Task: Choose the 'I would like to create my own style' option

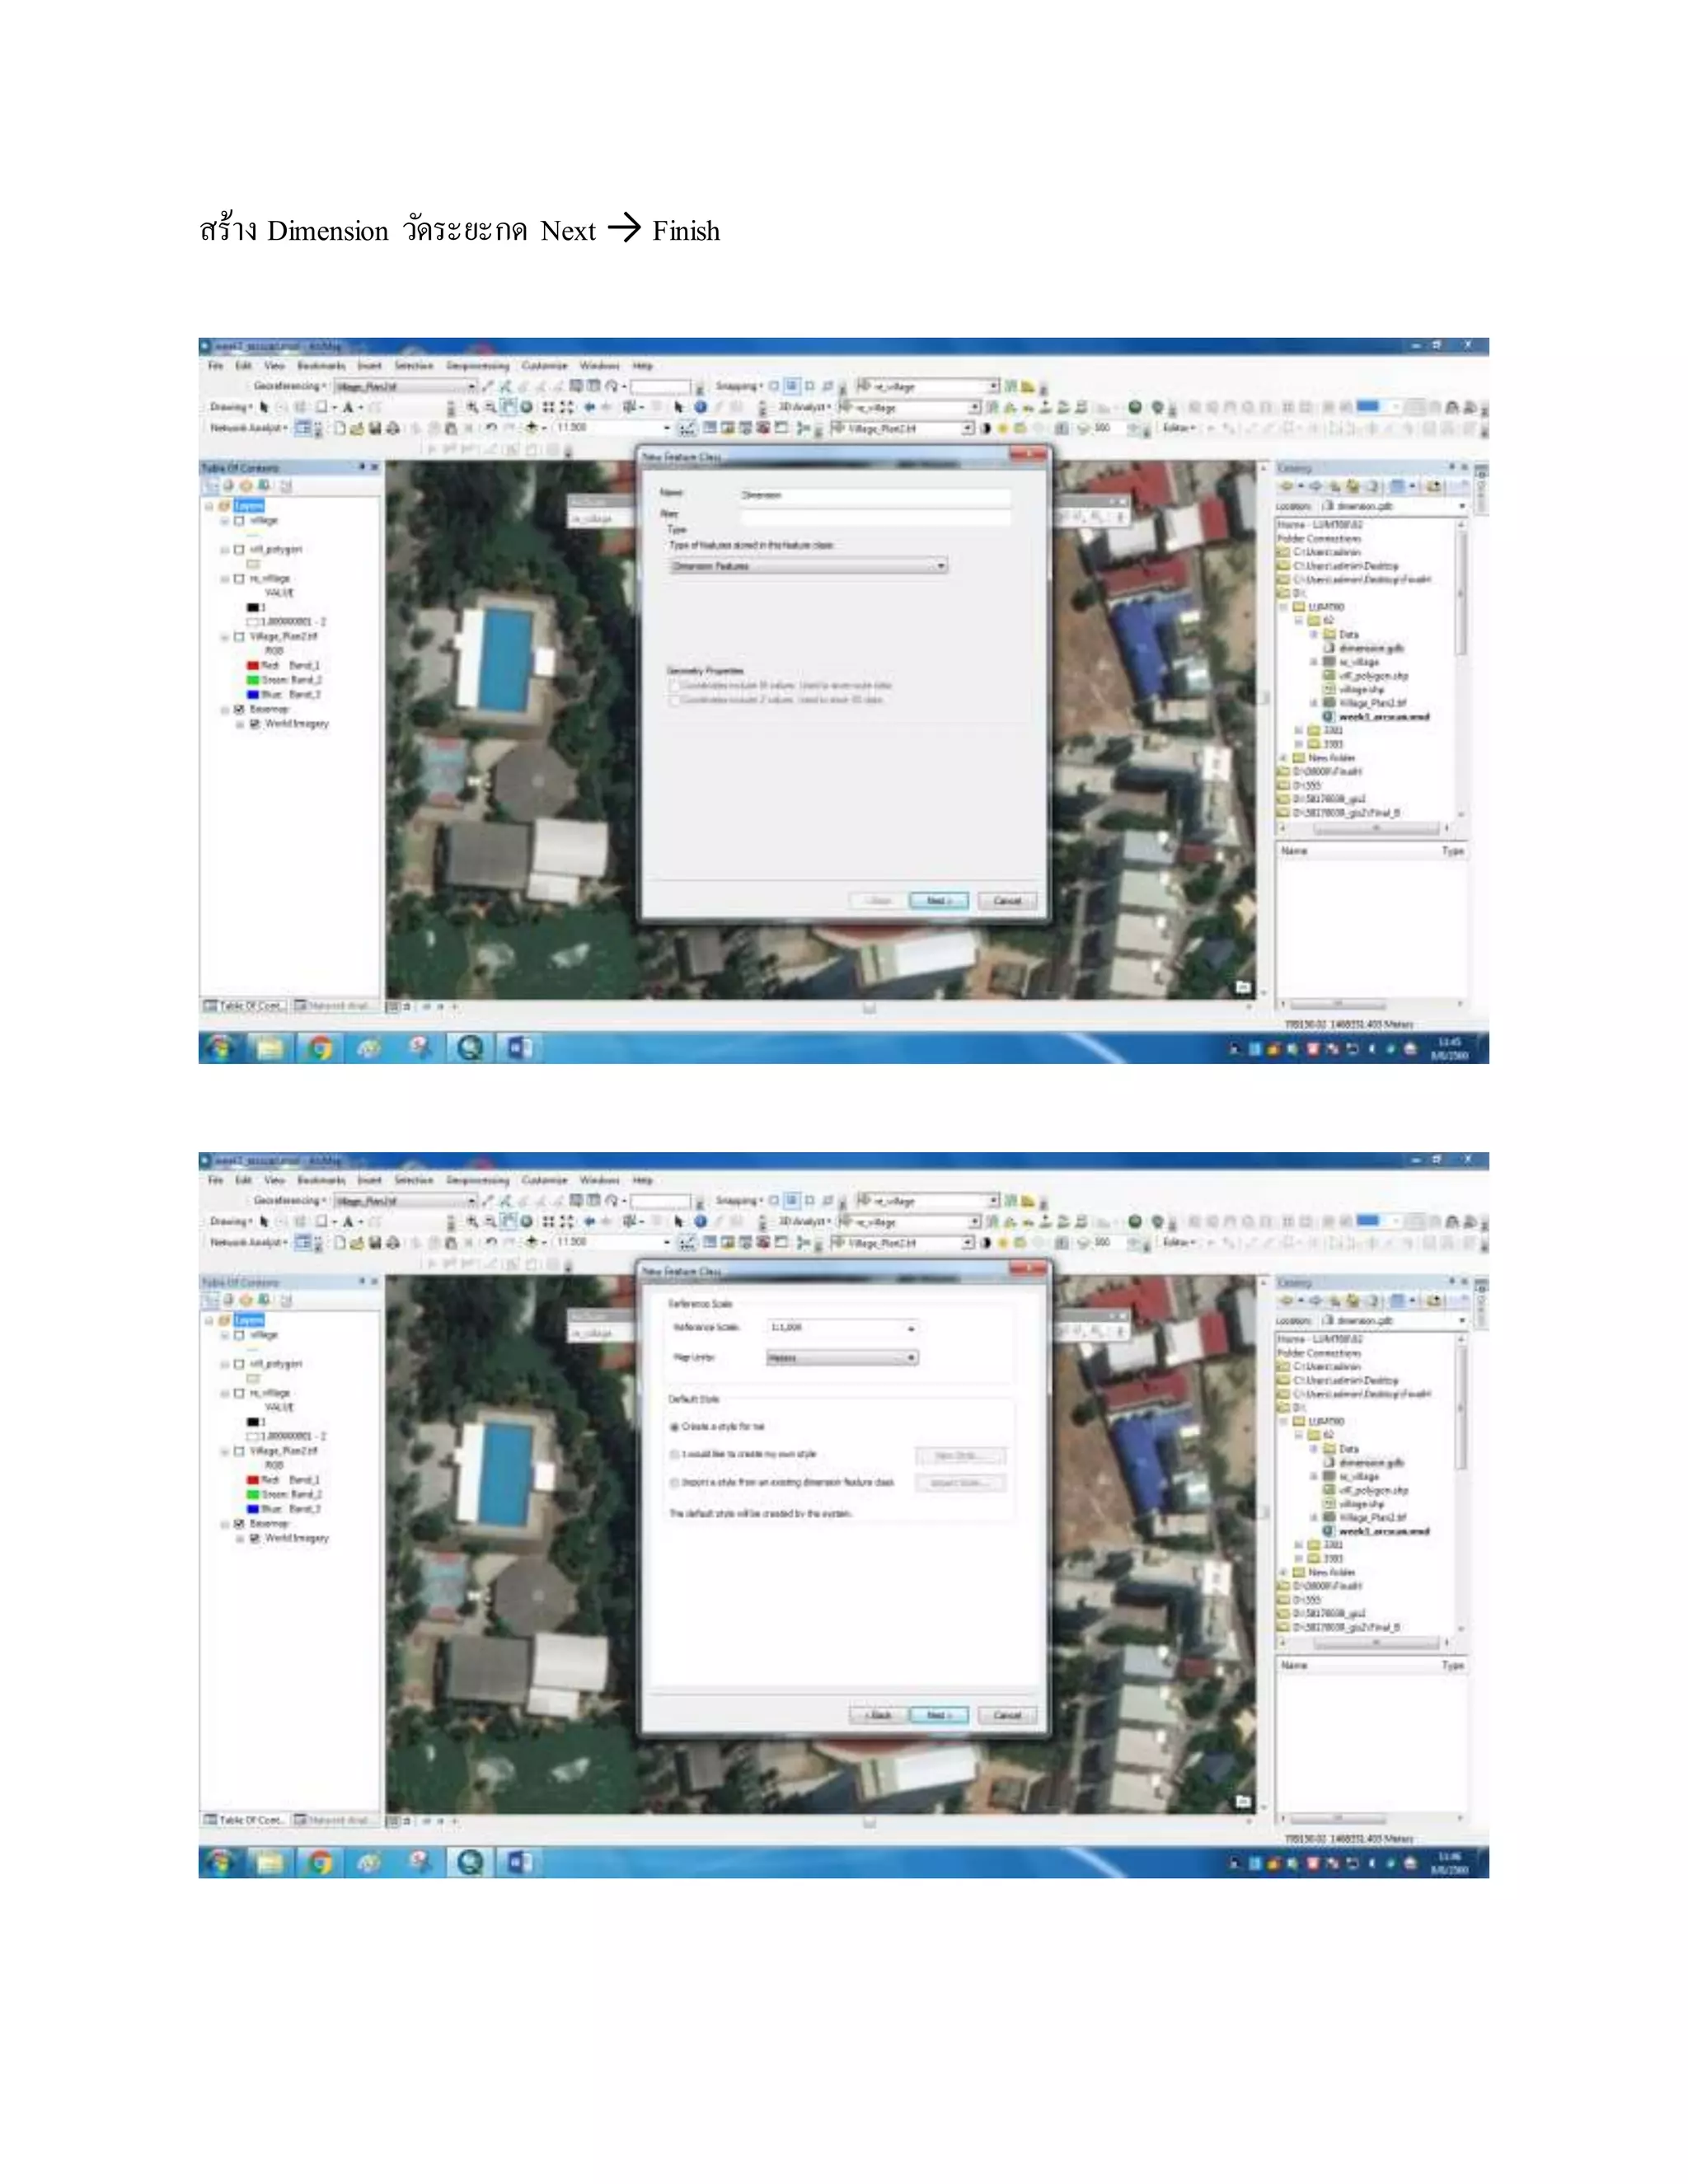Action: coord(675,1454)
